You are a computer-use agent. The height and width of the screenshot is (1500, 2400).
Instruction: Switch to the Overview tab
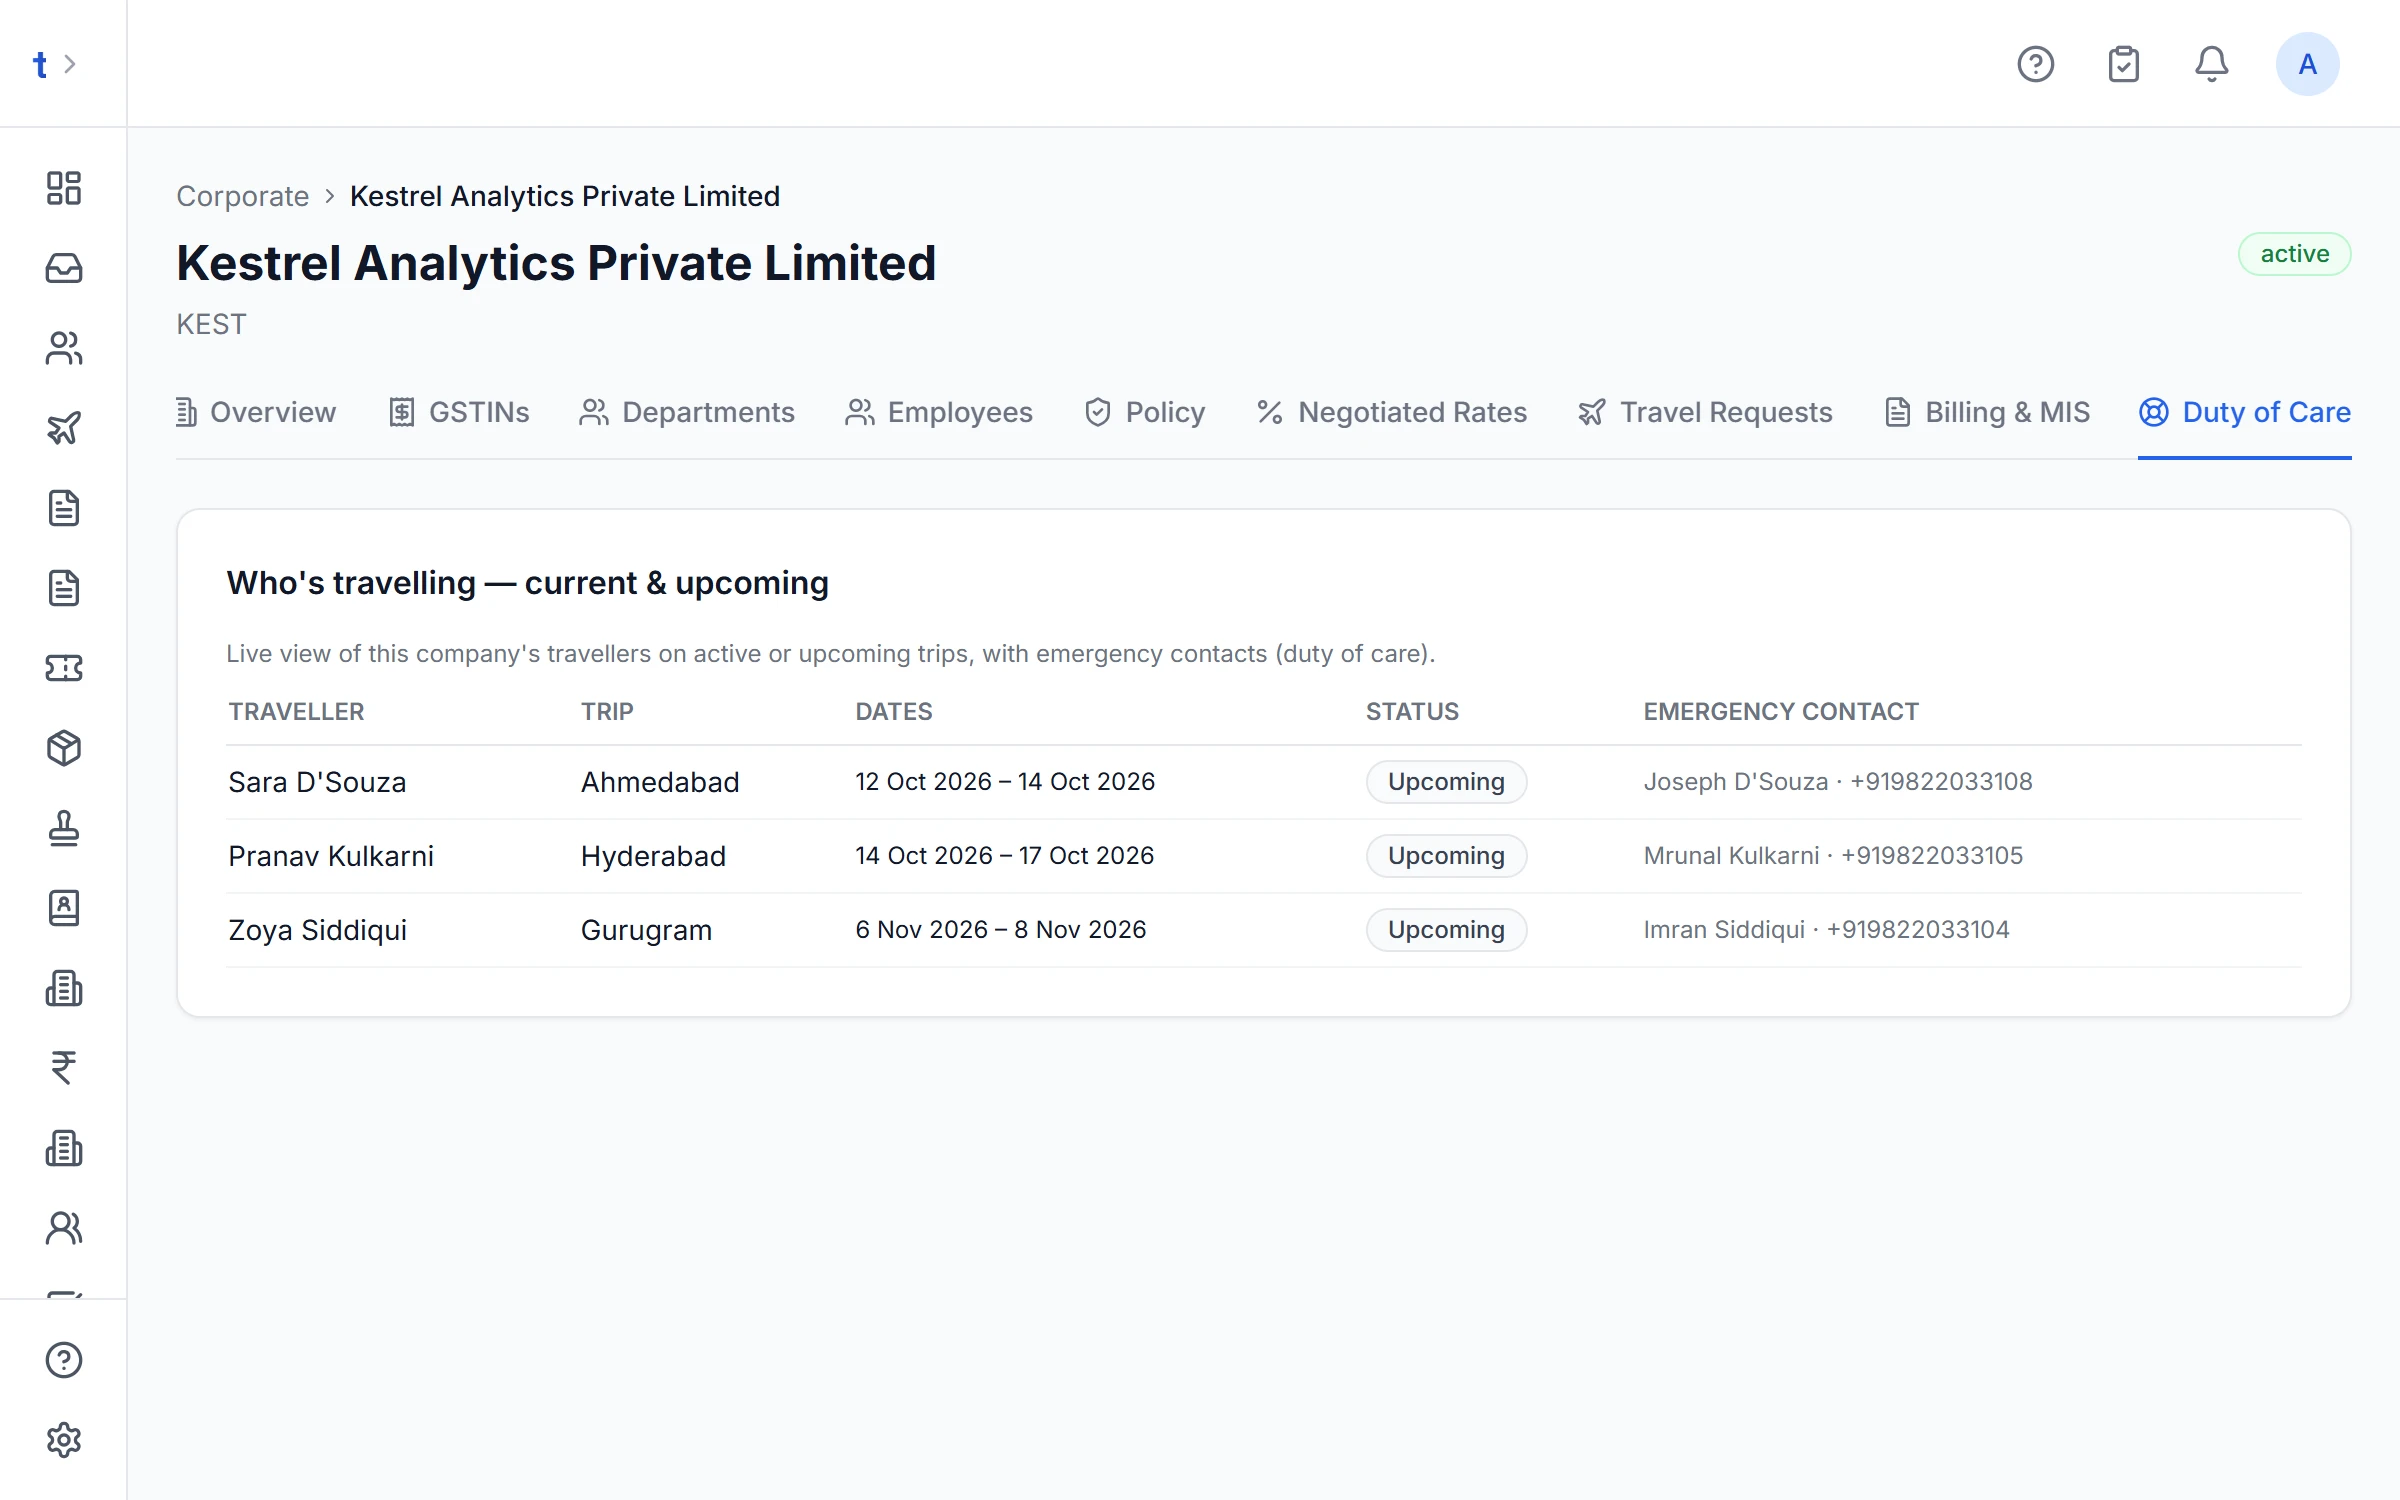(256, 412)
